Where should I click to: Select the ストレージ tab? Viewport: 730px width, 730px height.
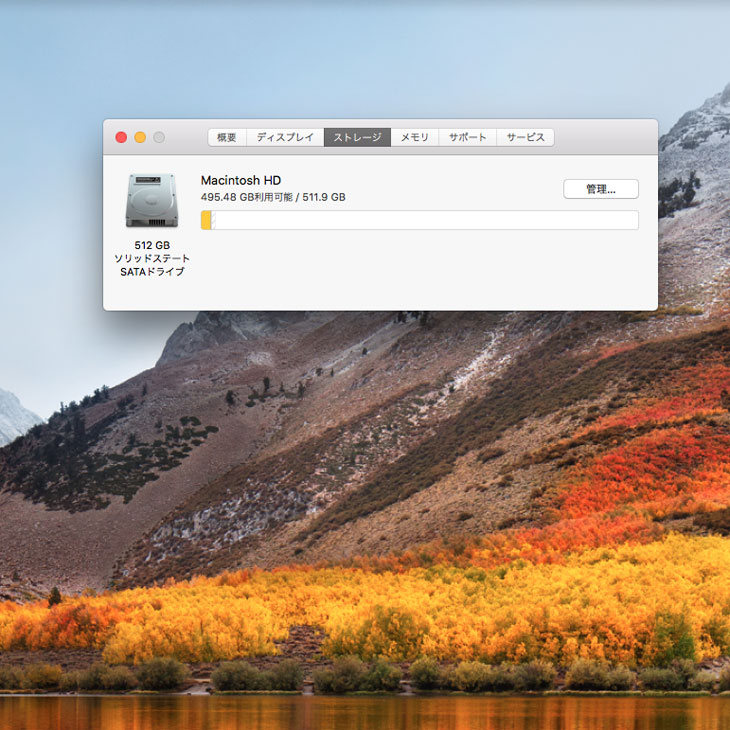coord(357,137)
